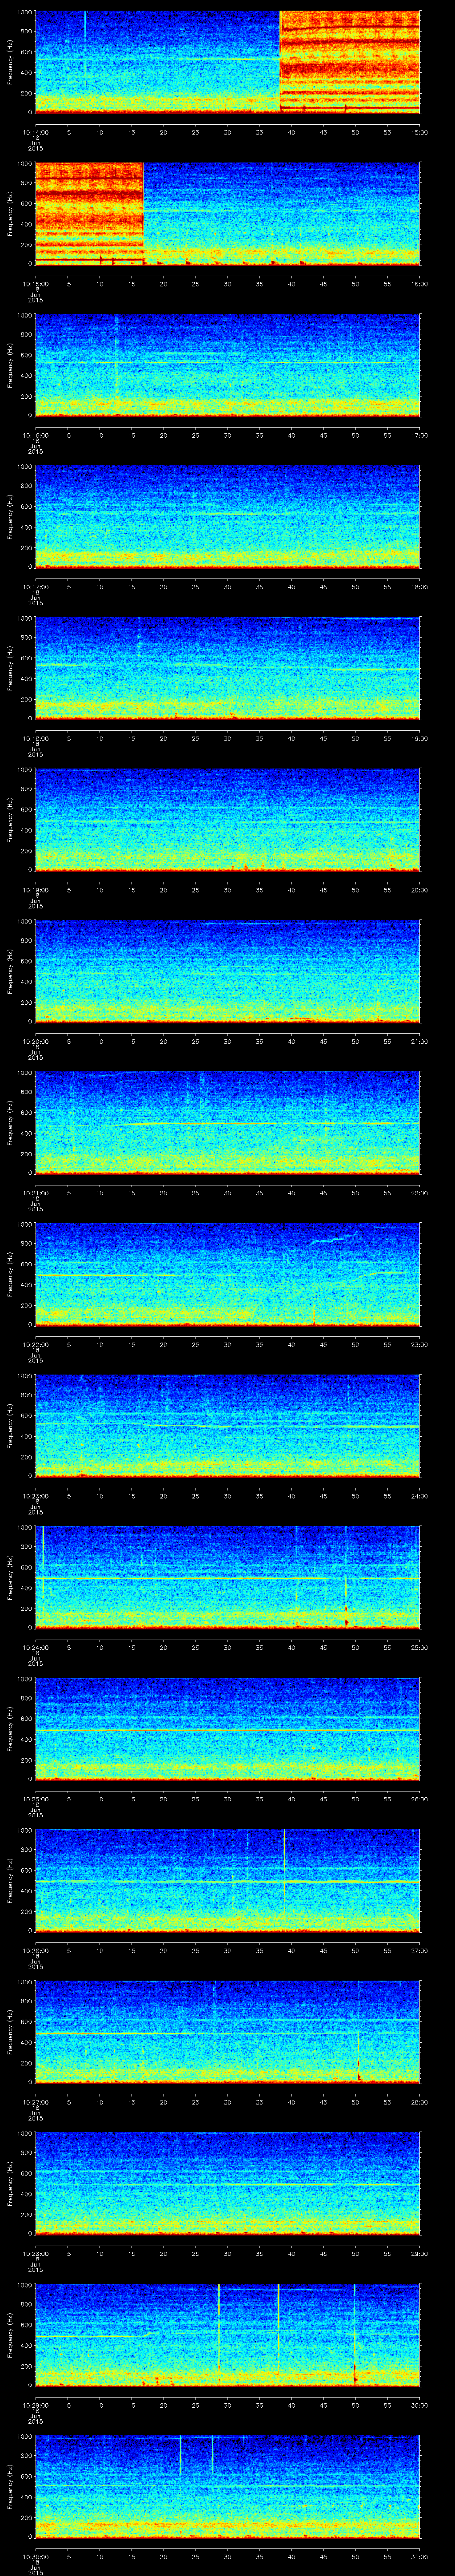Click the spectrogram panel starting at 10:25:00

[228, 1729]
